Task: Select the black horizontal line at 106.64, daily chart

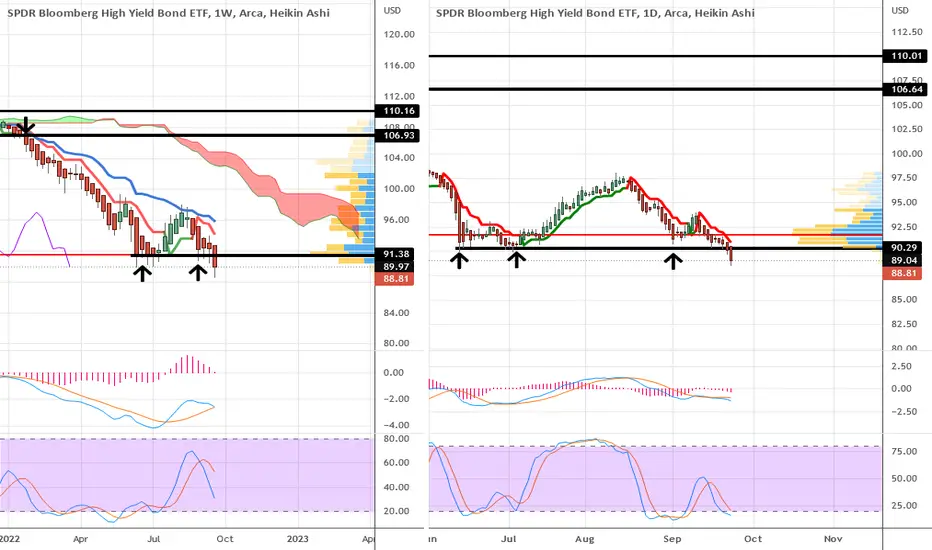Action: pyautogui.click(x=656, y=89)
